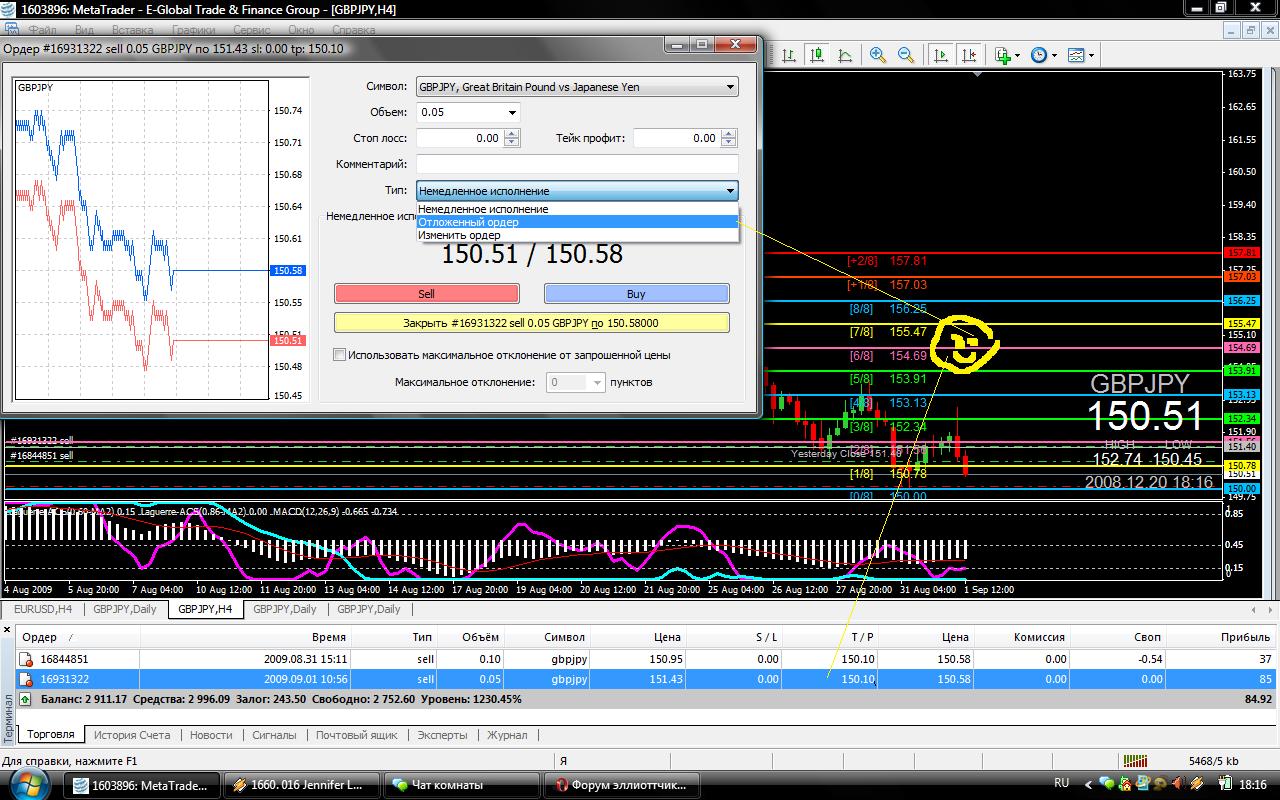Open the order Type dropdown
Viewport: 1280px width, 800px height.
click(x=577, y=190)
